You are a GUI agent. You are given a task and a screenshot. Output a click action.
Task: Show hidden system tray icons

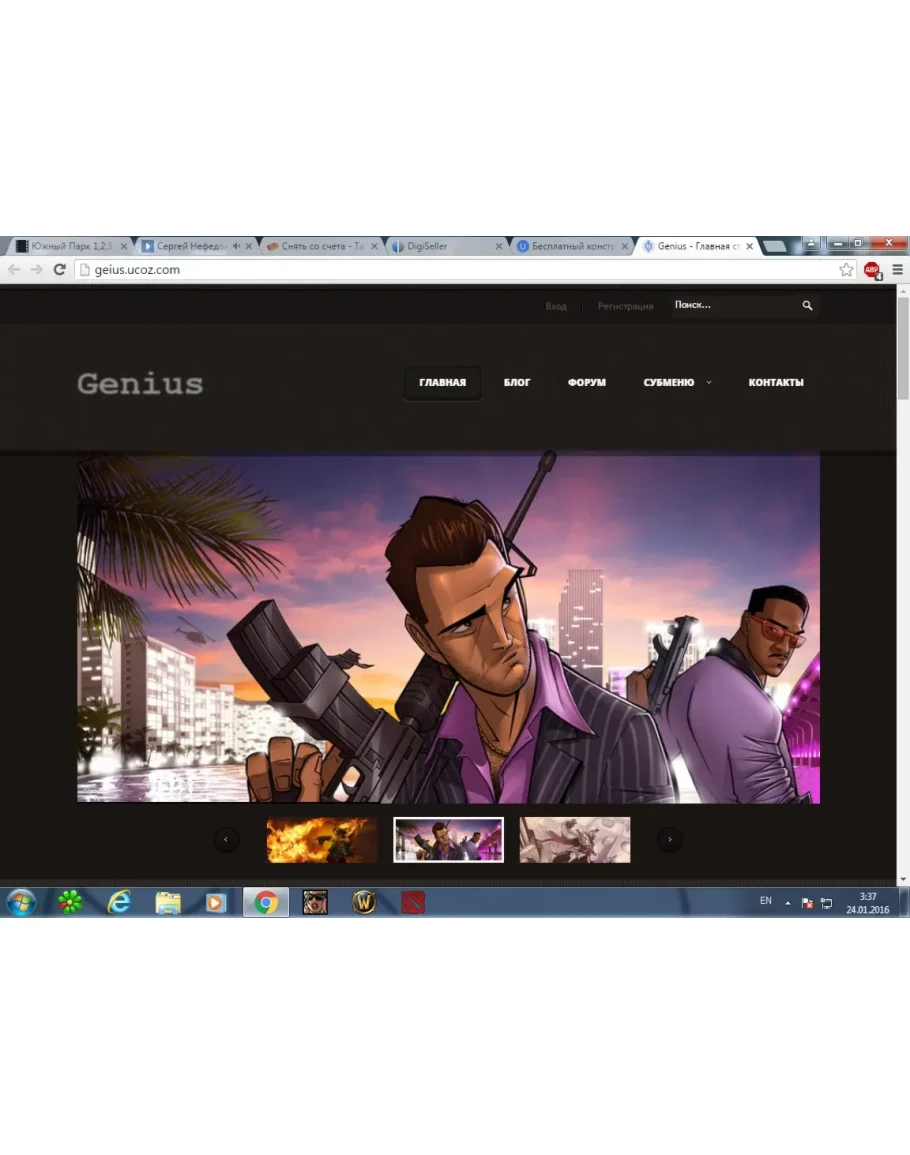tap(787, 903)
